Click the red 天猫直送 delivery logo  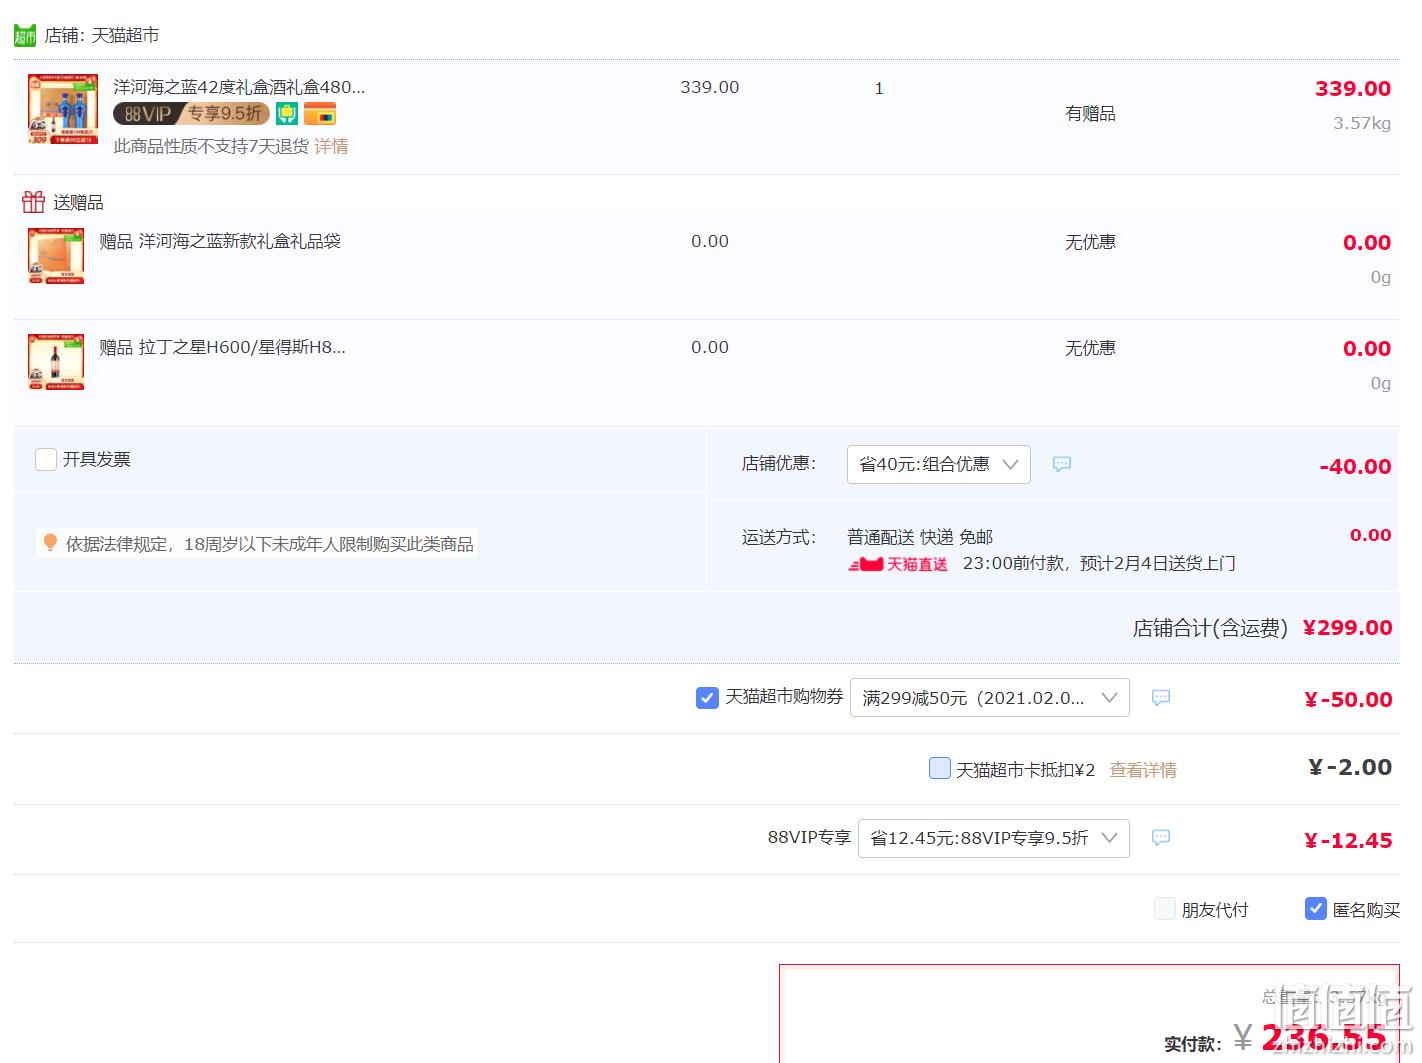(x=898, y=564)
